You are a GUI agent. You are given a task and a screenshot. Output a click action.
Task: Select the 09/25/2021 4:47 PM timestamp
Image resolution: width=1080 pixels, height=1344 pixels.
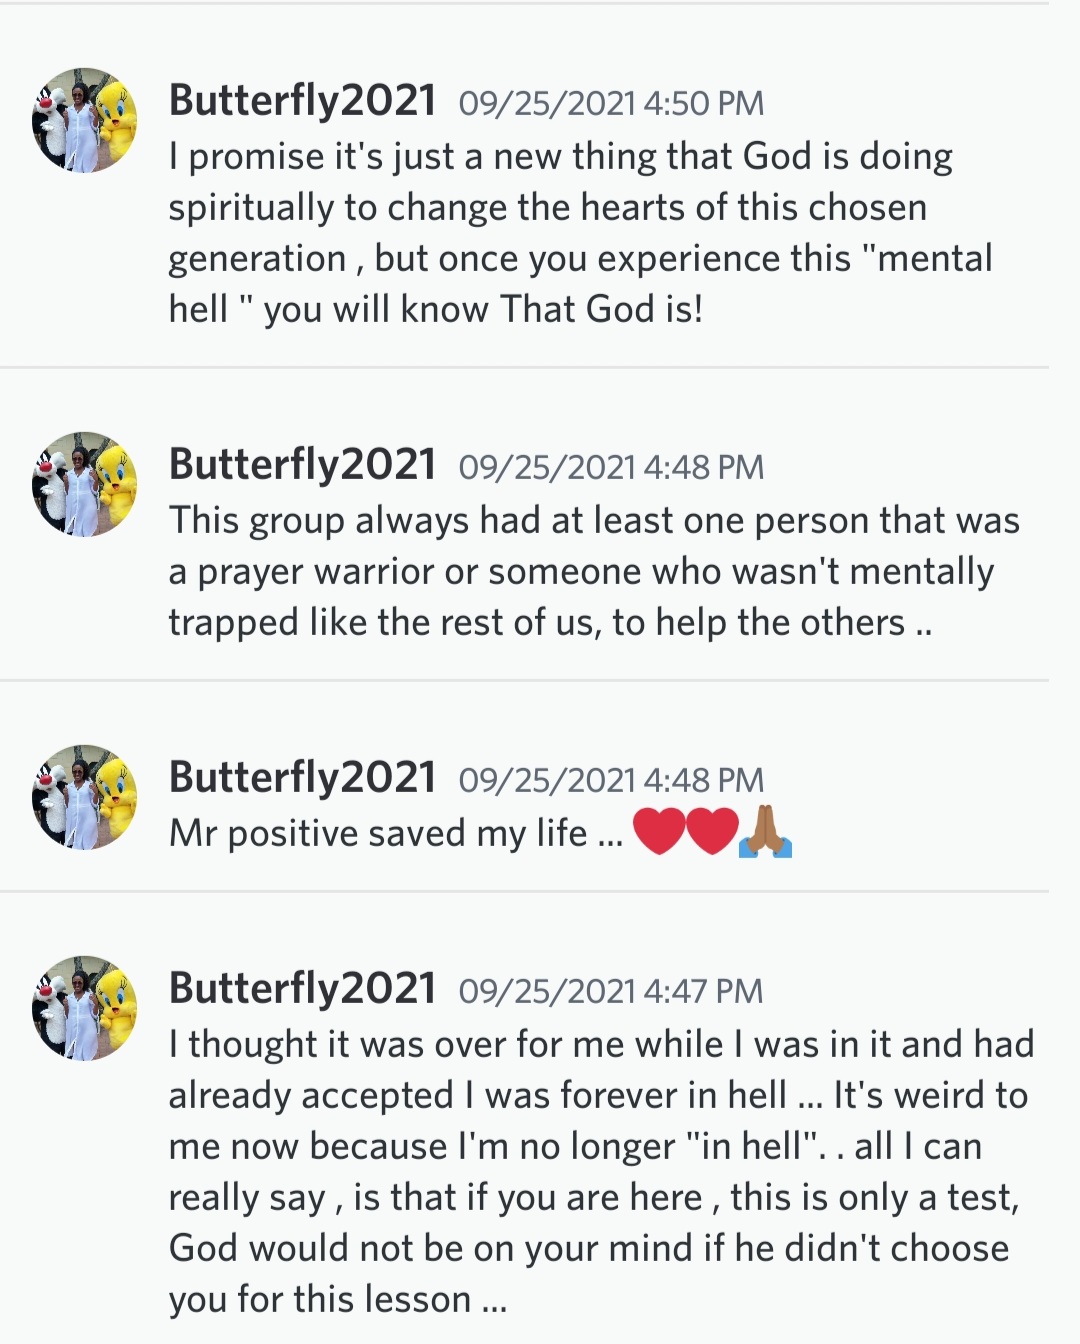coord(611,991)
